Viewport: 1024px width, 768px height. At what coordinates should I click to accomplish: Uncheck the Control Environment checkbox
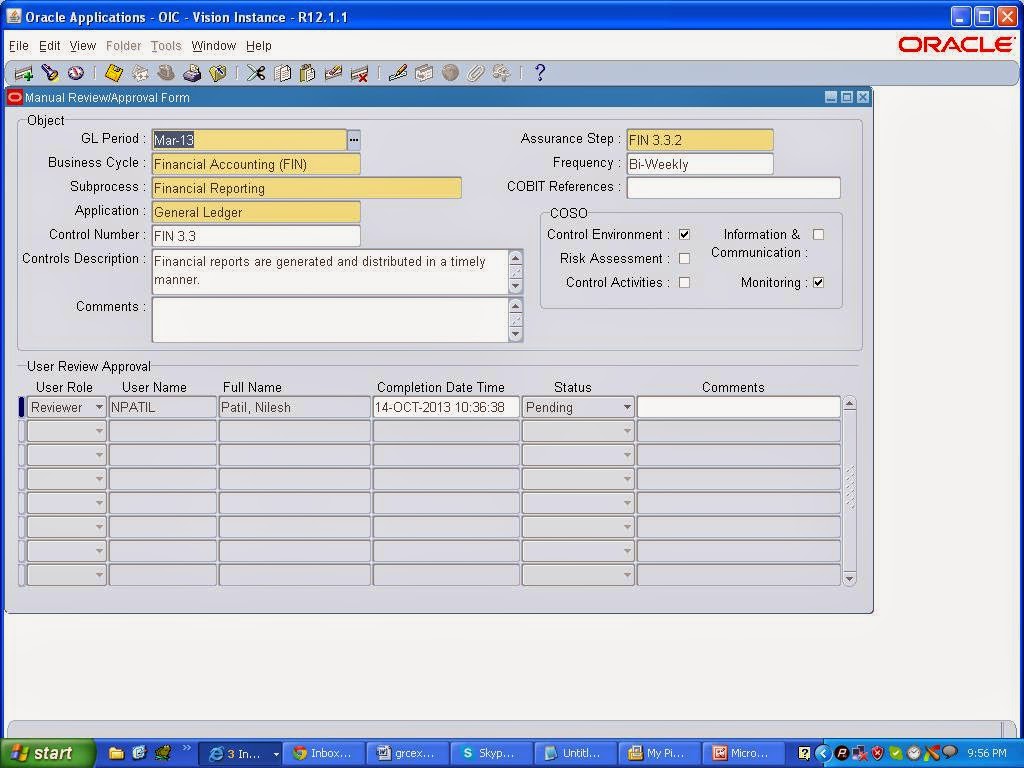(x=684, y=234)
